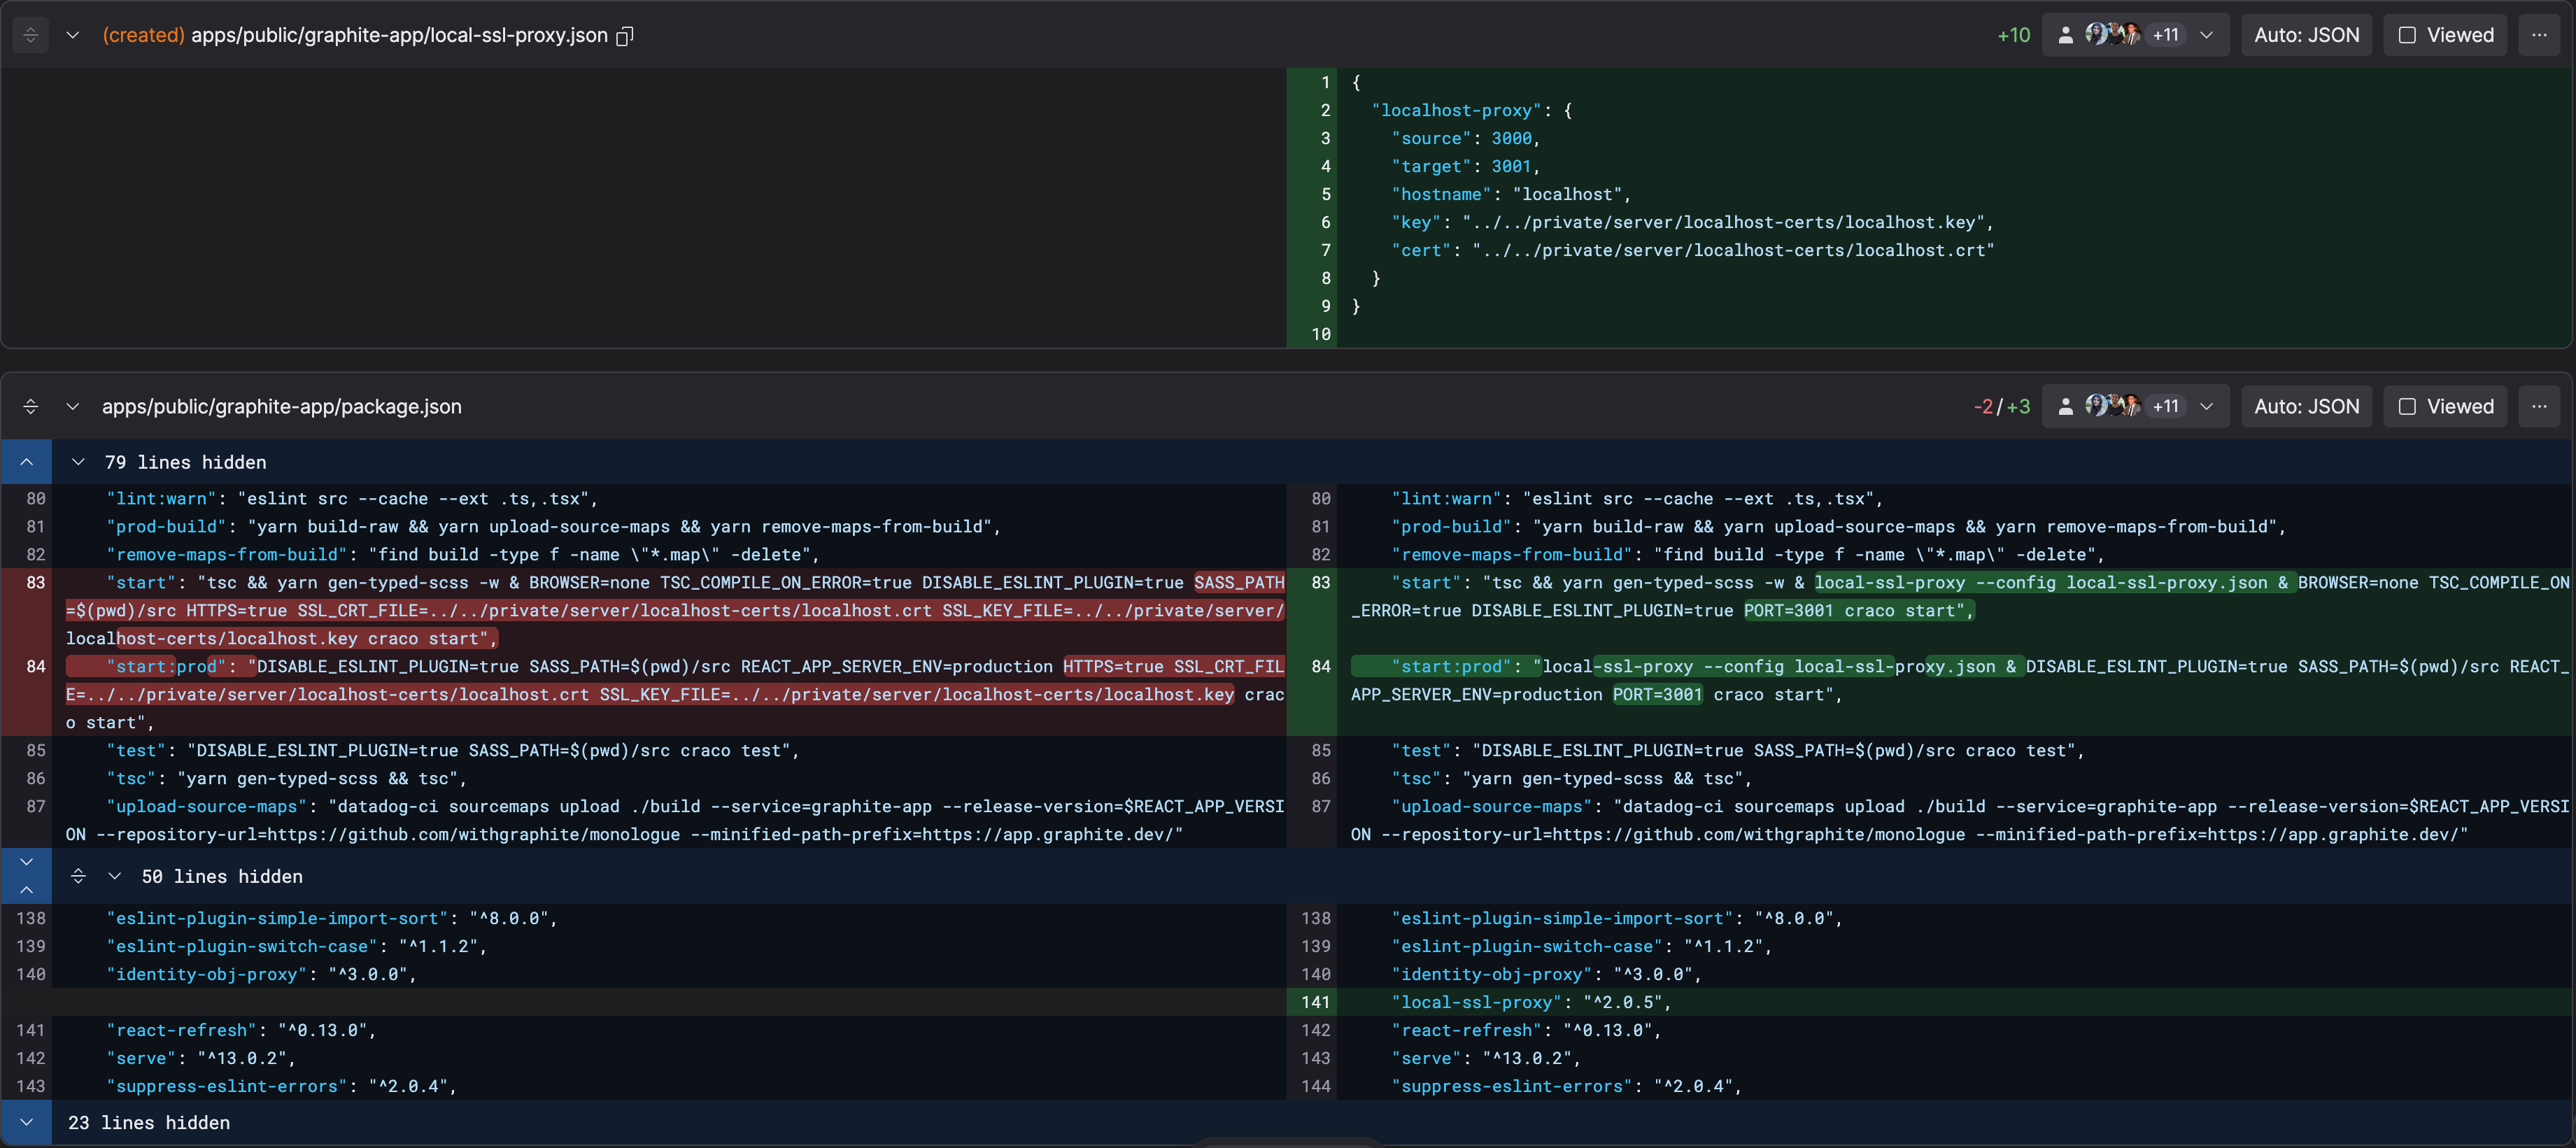Mark package.json as Viewed

[x=2445, y=406]
